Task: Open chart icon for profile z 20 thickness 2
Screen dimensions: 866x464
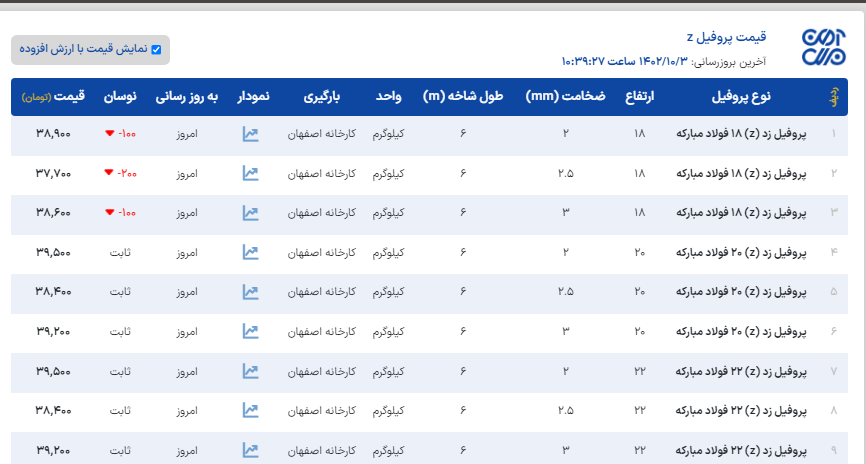Action: point(250,253)
